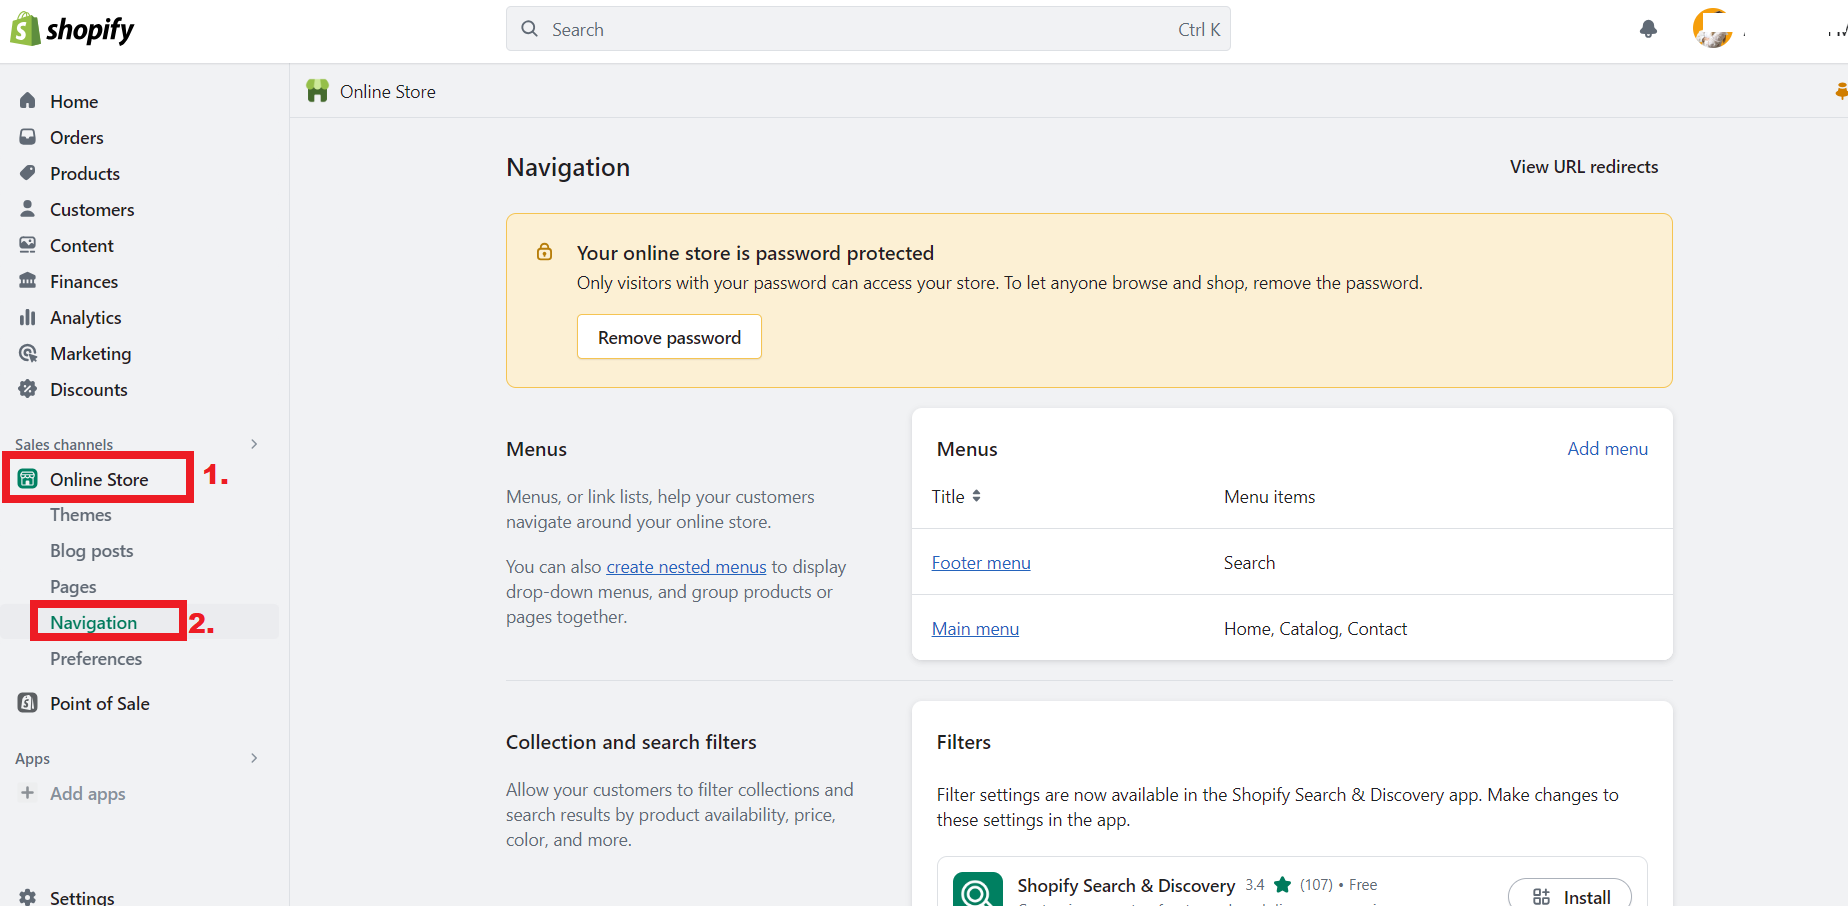Click View URL redirects
The height and width of the screenshot is (906, 1848).
[1584, 167]
